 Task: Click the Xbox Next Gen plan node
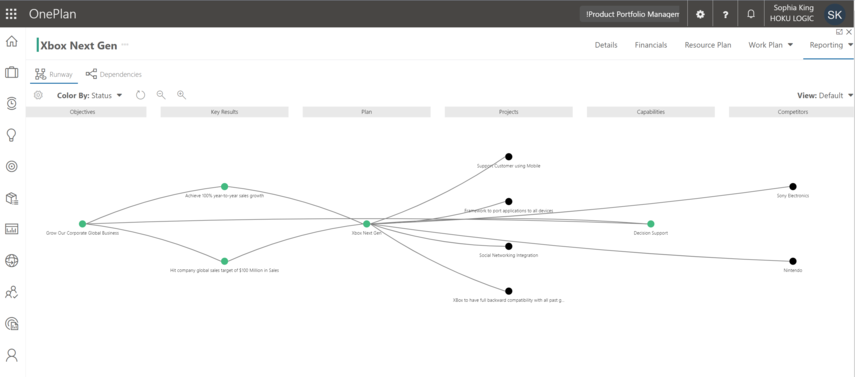tap(366, 224)
